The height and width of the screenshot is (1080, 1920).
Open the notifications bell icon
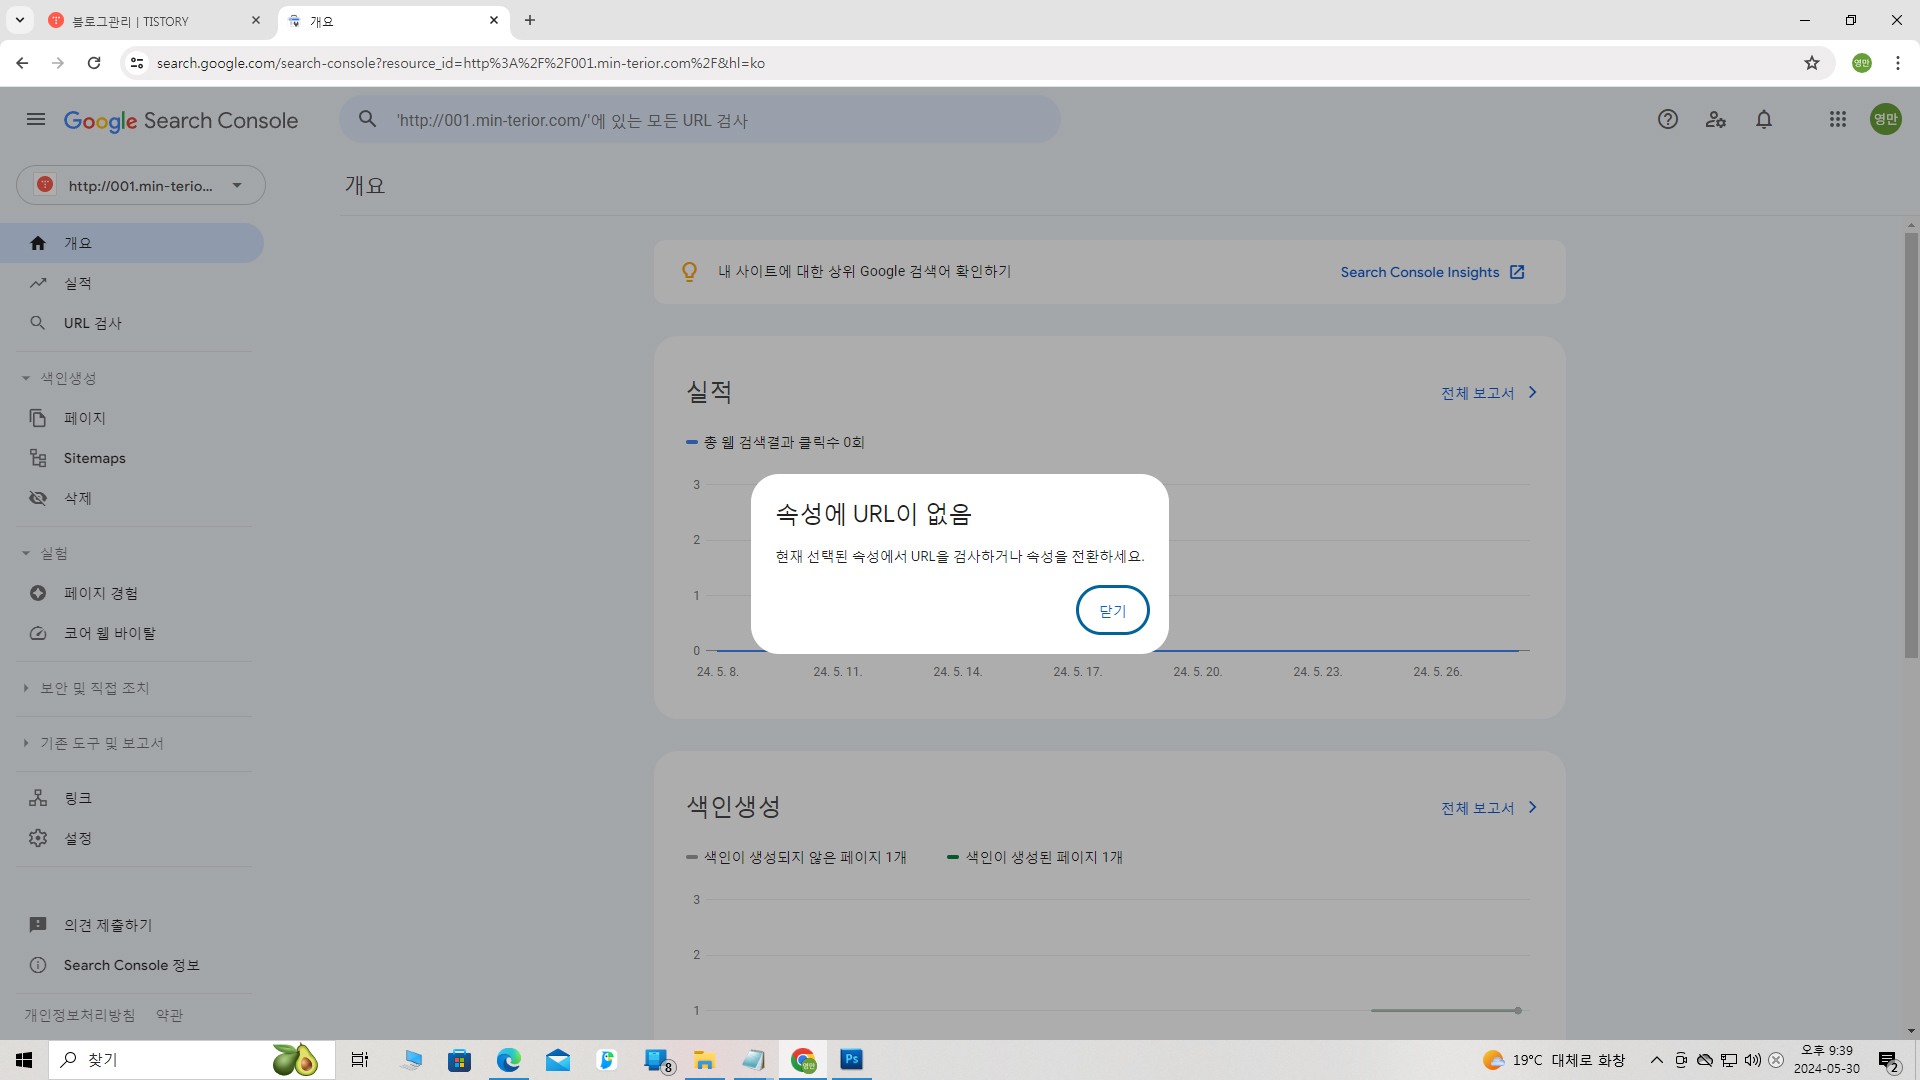(x=1764, y=120)
